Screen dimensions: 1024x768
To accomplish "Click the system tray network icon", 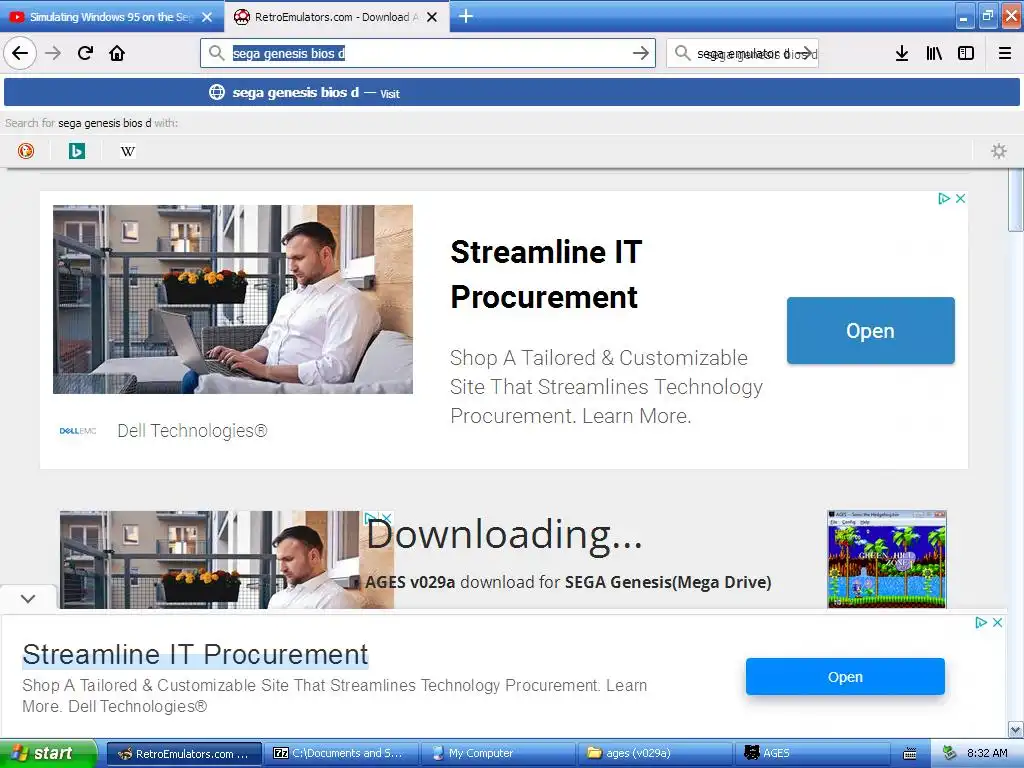I will point(949,754).
